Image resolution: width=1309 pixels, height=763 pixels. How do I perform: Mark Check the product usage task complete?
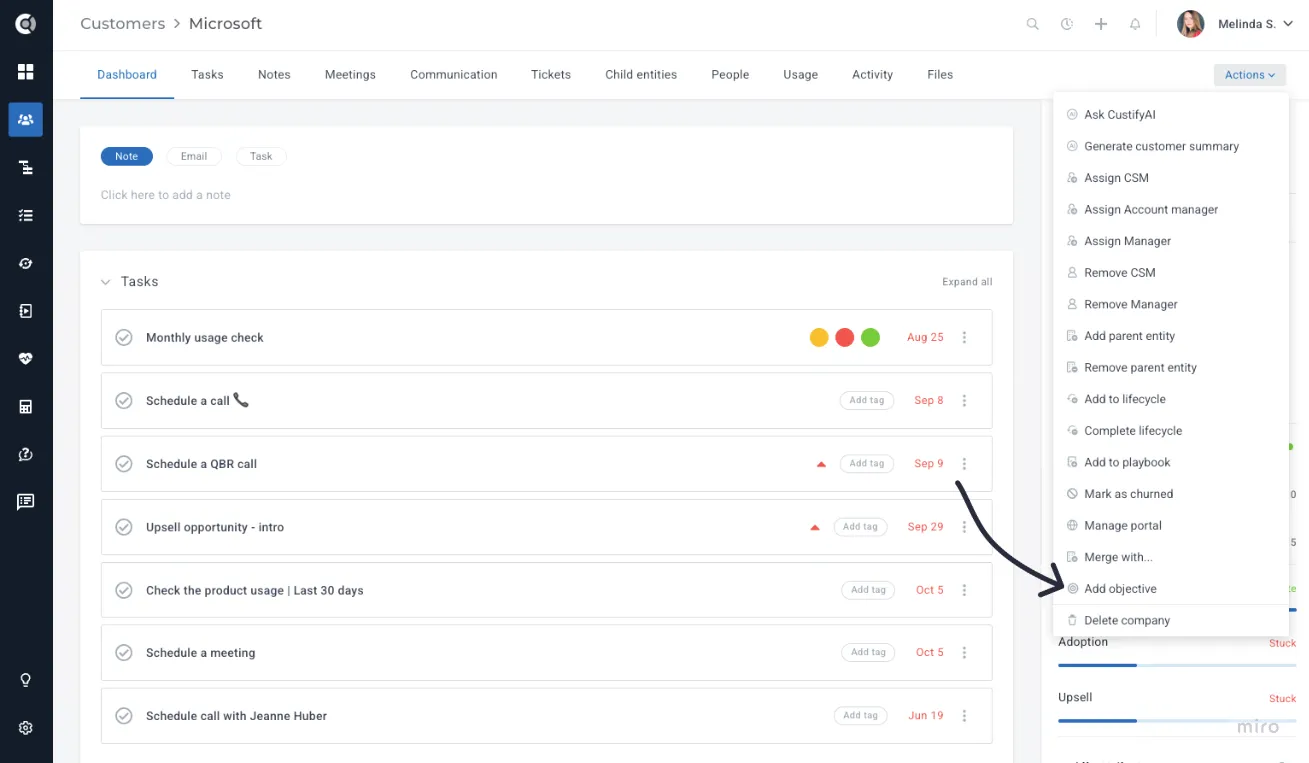tap(124, 590)
